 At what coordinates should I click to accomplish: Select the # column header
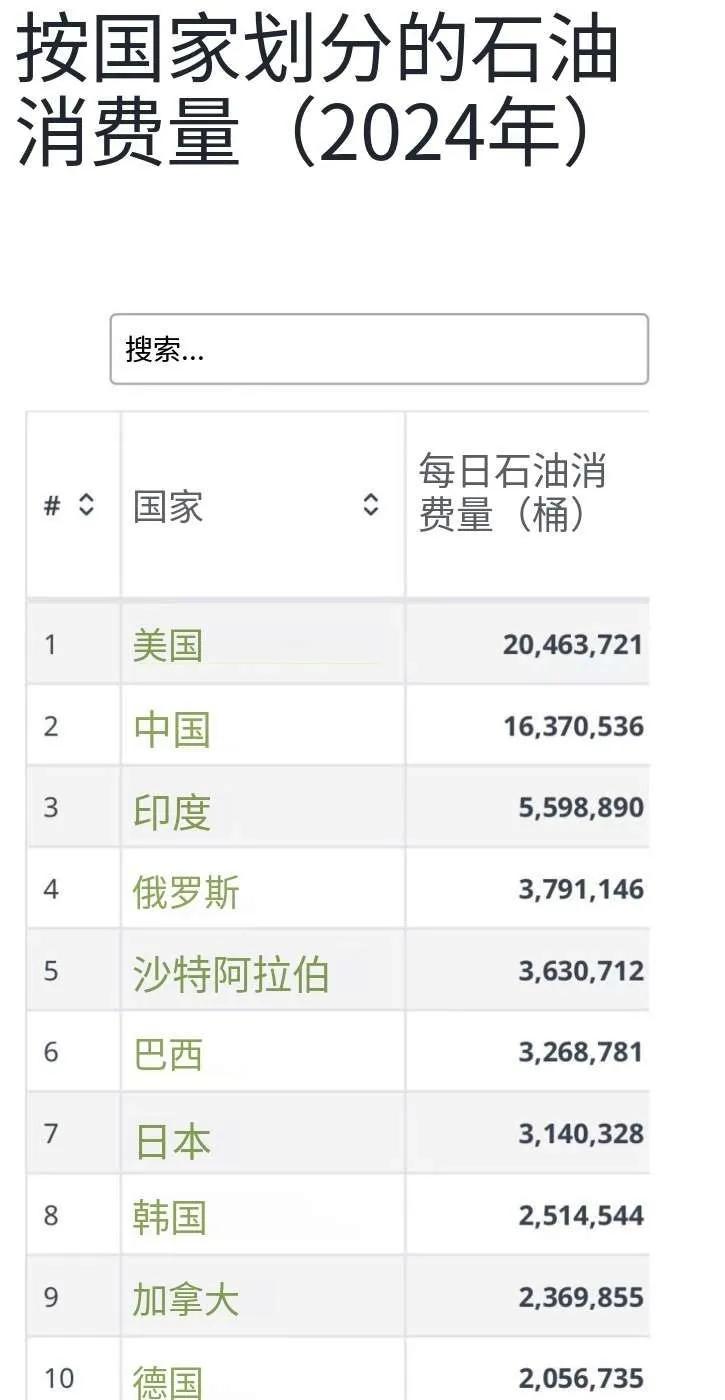pyautogui.click(x=52, y=506)
